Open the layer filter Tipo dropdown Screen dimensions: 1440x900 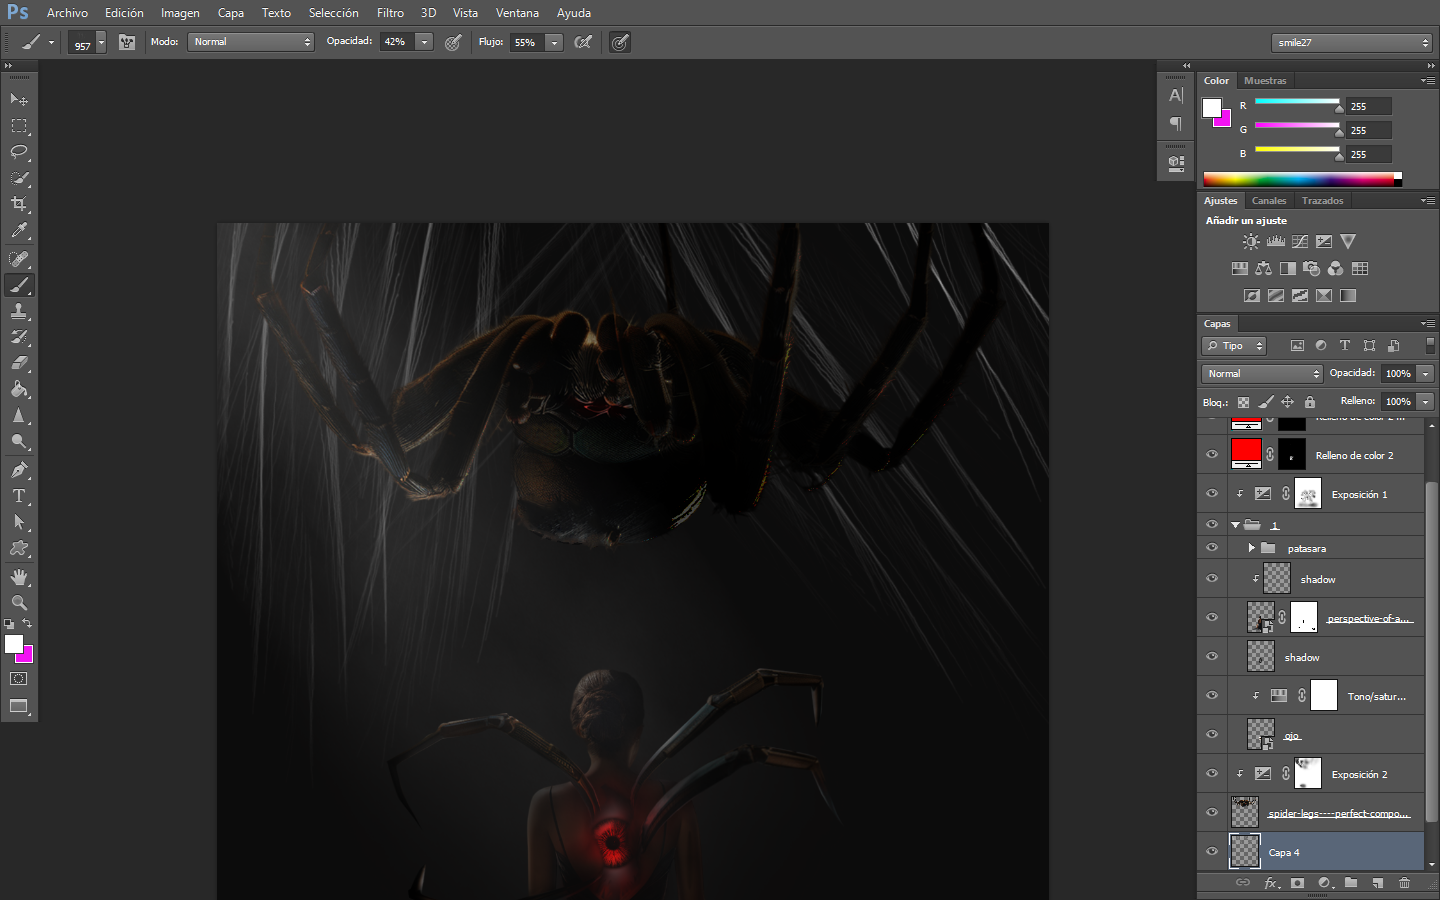(1234, 346)
